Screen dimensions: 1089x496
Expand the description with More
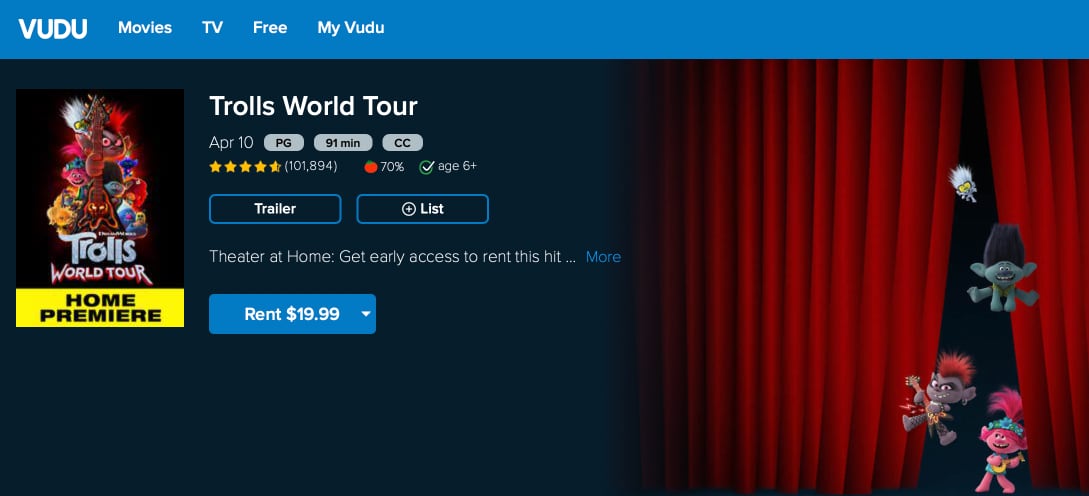pyautogui.click(x=603, y=257)
